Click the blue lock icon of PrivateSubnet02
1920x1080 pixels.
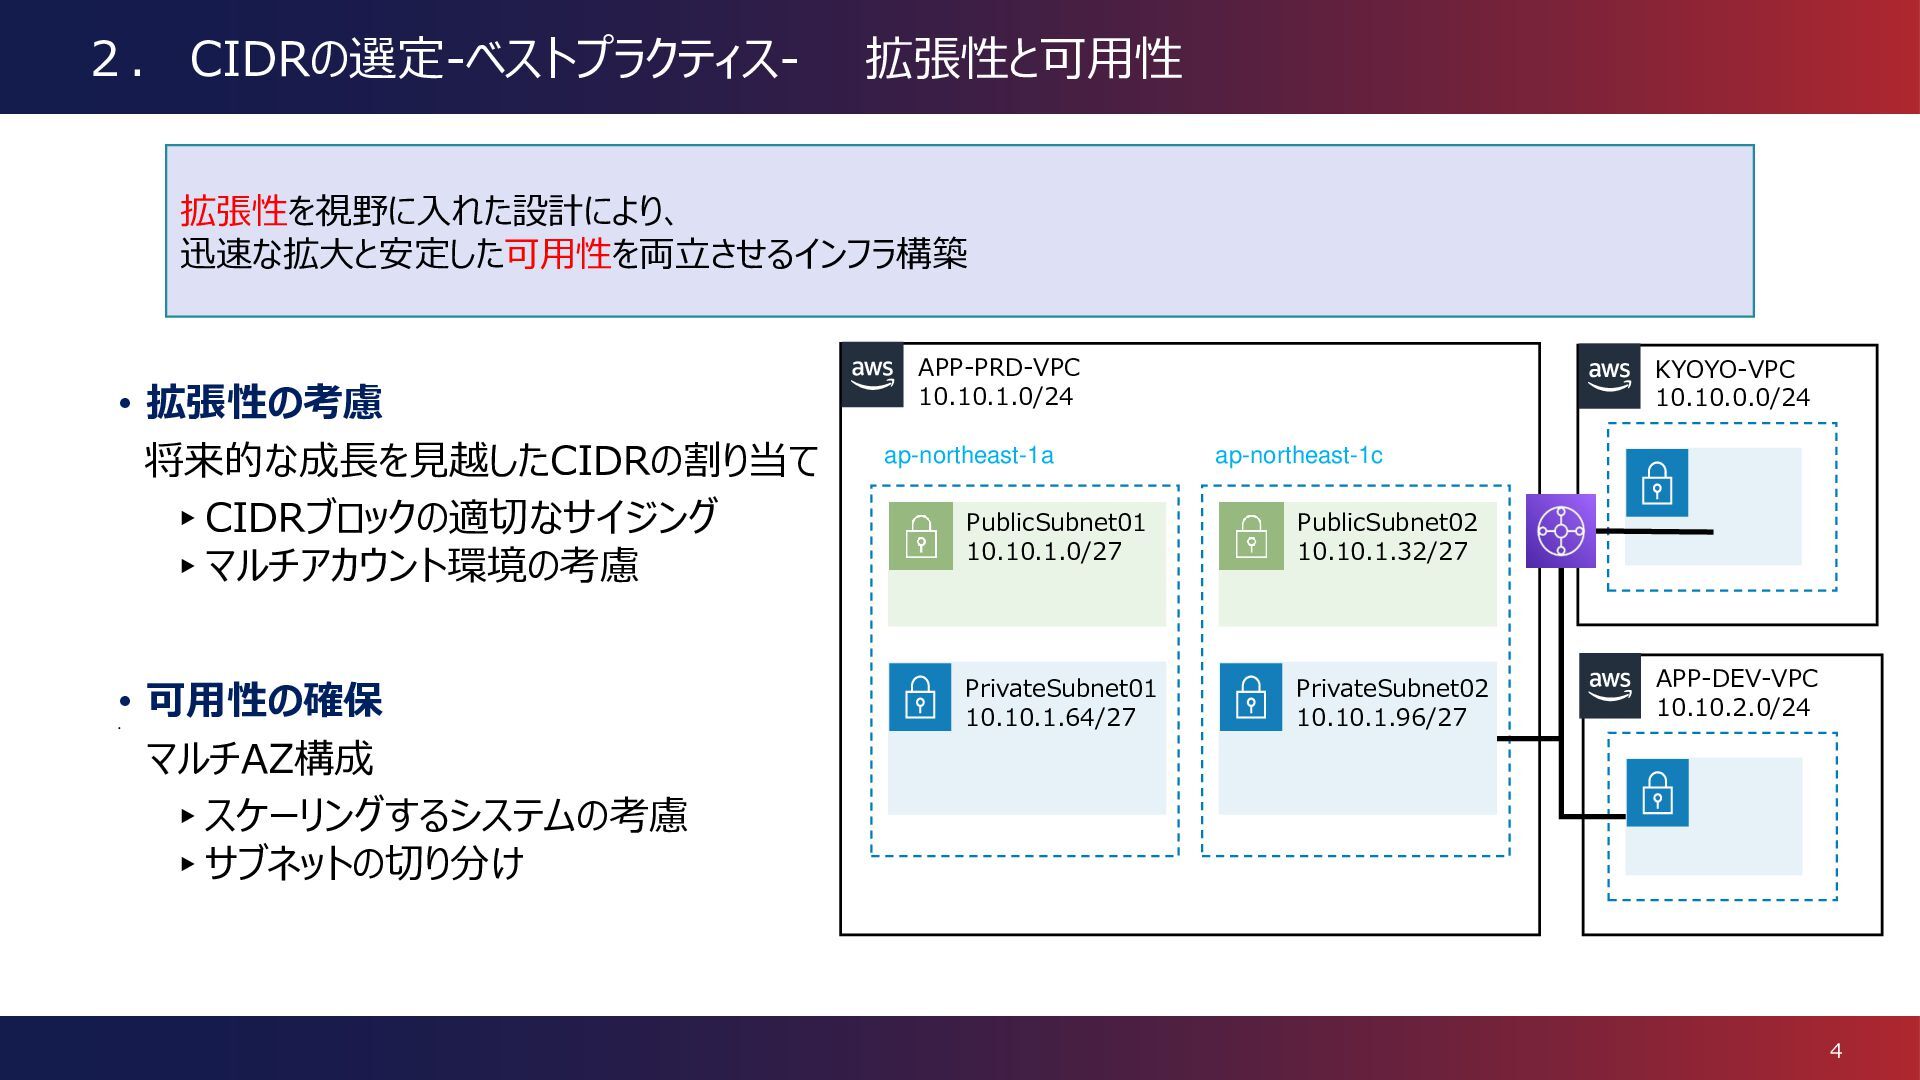pyautogui.click(x=1250, y=697)
